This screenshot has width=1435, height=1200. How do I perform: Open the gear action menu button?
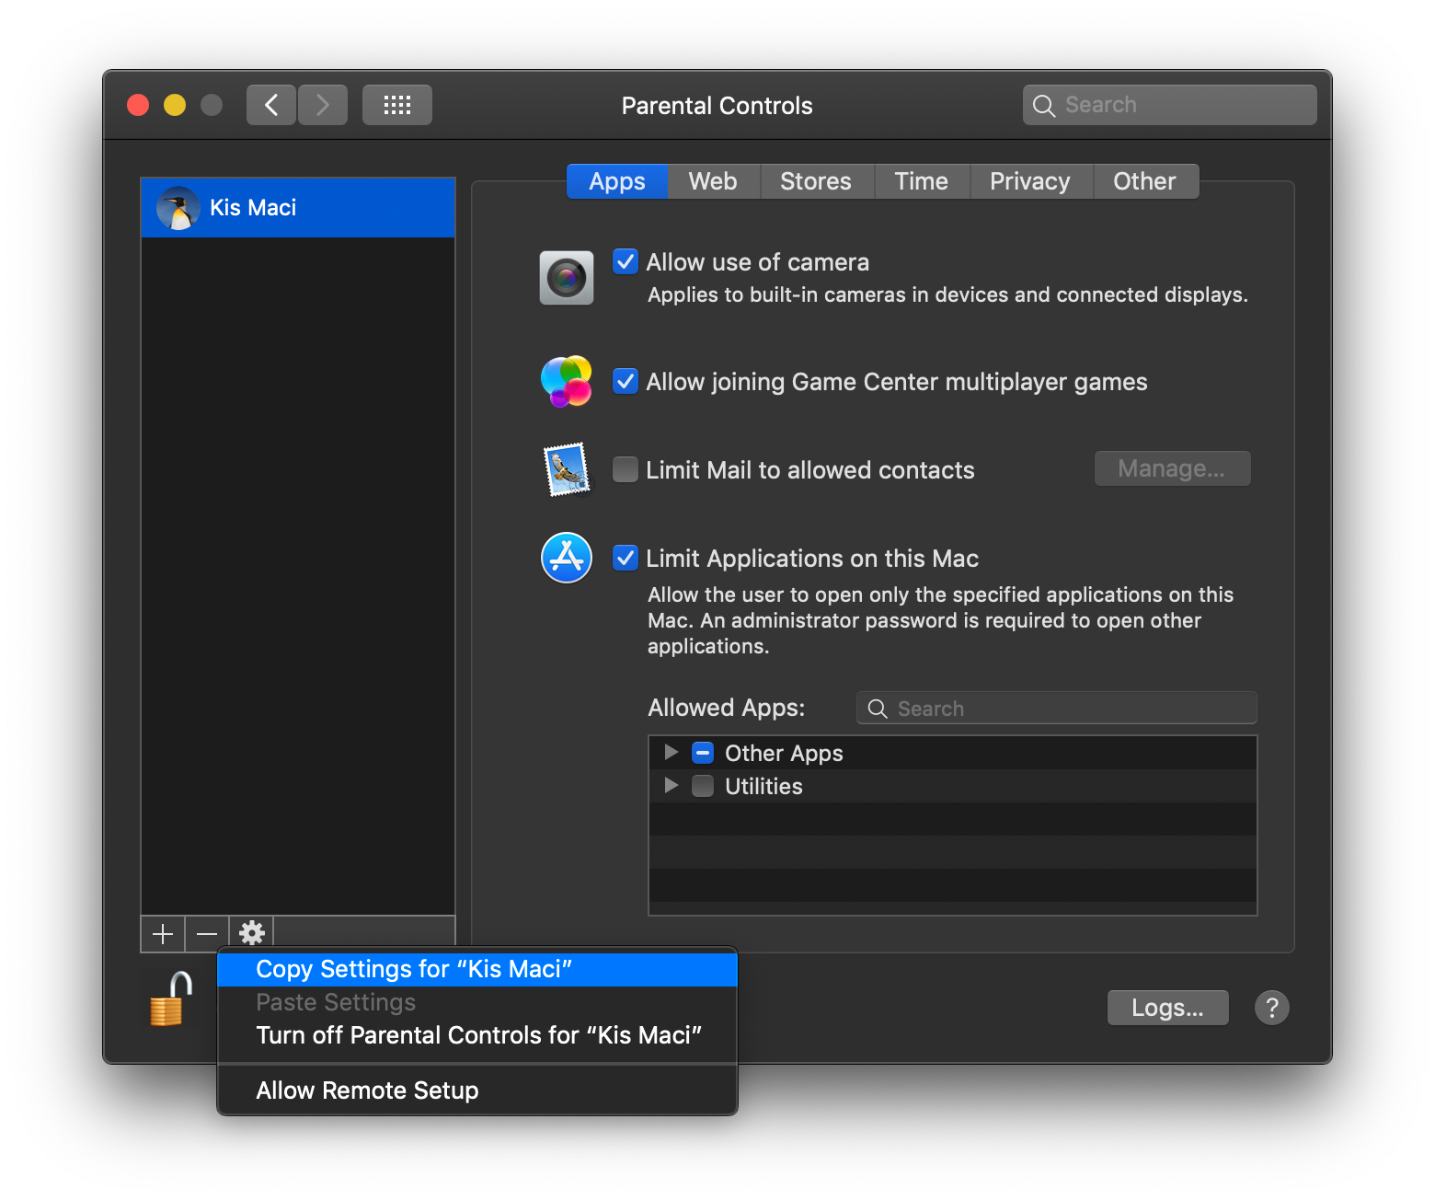click(x=252, y=933)
